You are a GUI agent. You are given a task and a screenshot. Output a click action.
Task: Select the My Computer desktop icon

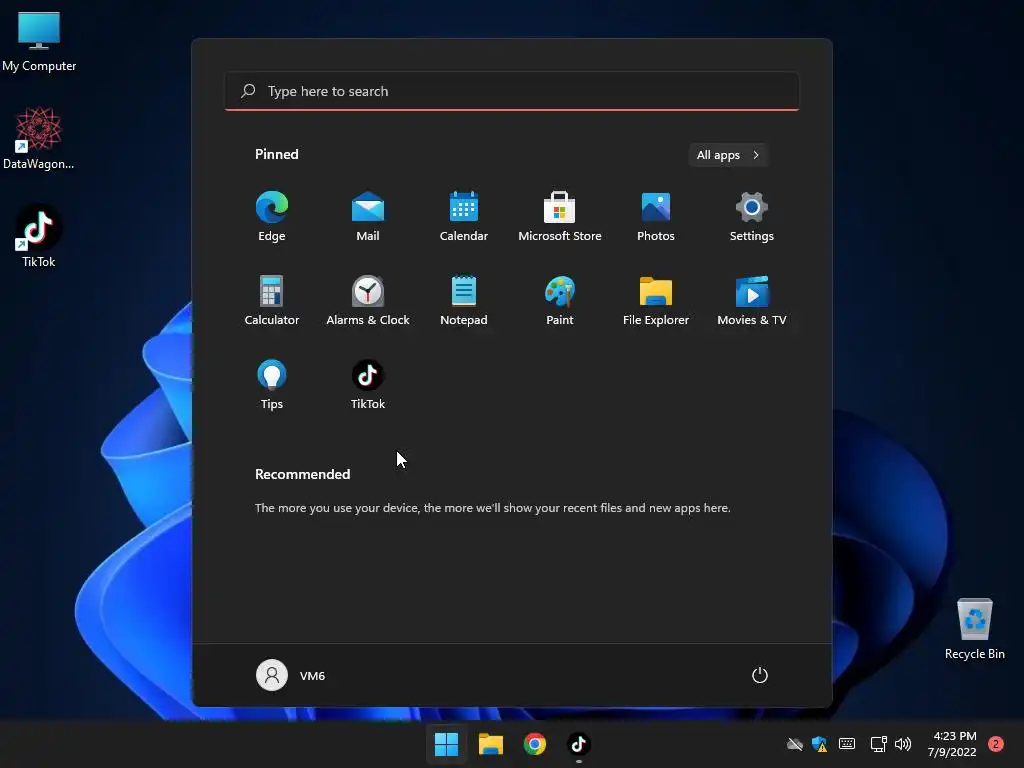pos(39,42)
